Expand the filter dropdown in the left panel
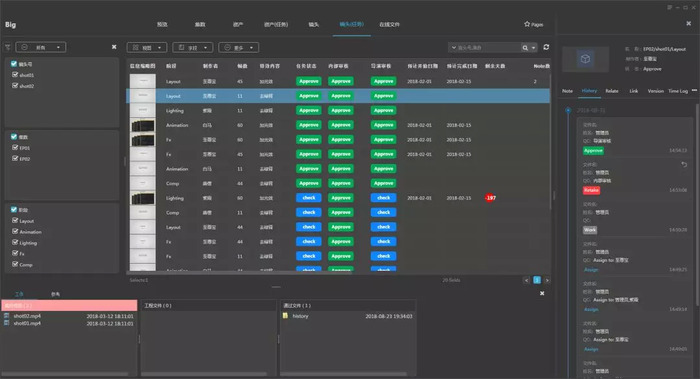Viewport: 700px width, 379px height. 41,47
